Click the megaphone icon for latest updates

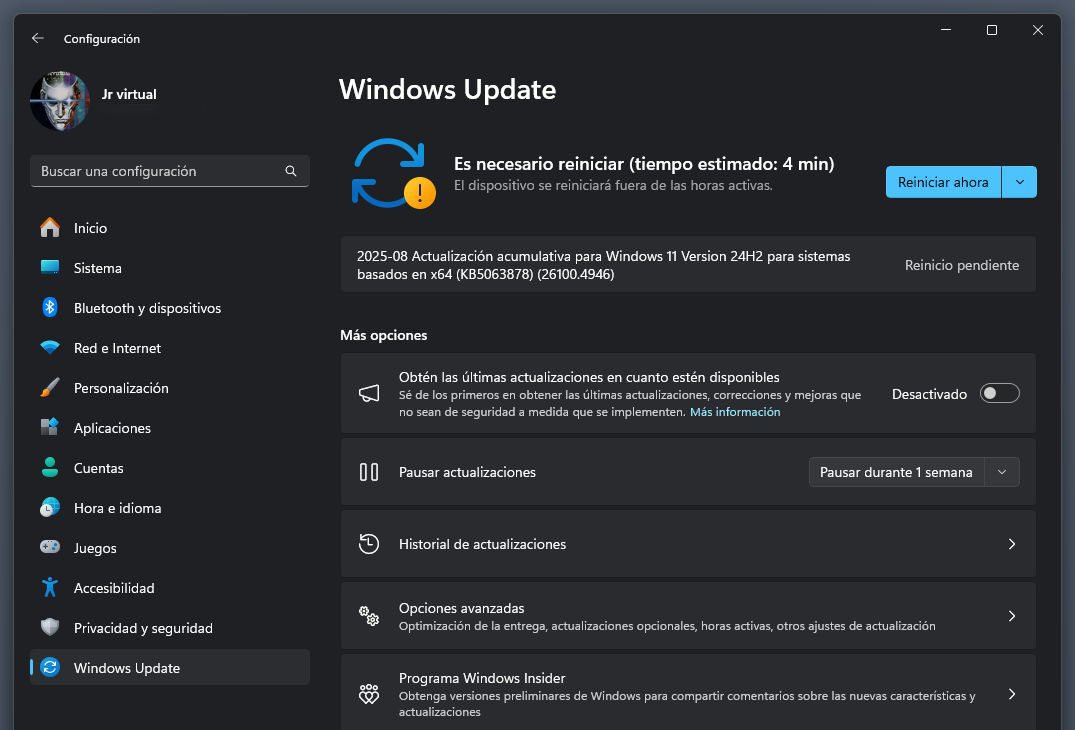click(x=369, y=393)
